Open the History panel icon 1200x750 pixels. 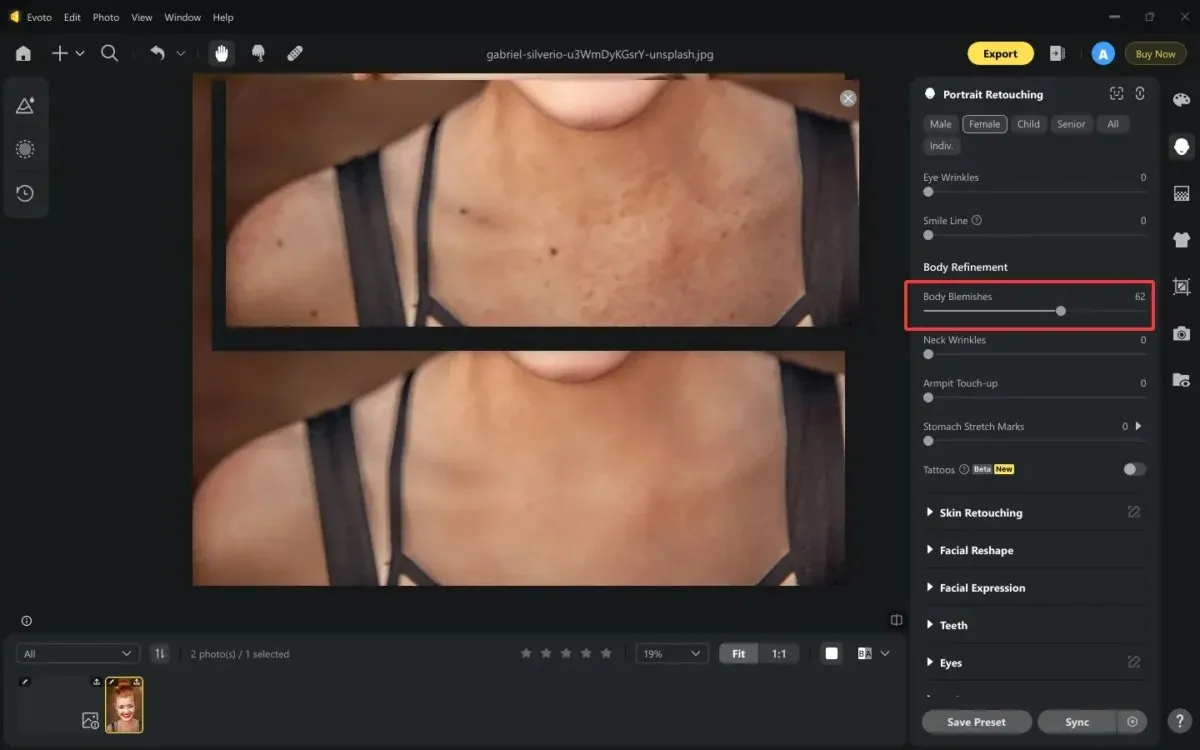(x=25, y=193)
